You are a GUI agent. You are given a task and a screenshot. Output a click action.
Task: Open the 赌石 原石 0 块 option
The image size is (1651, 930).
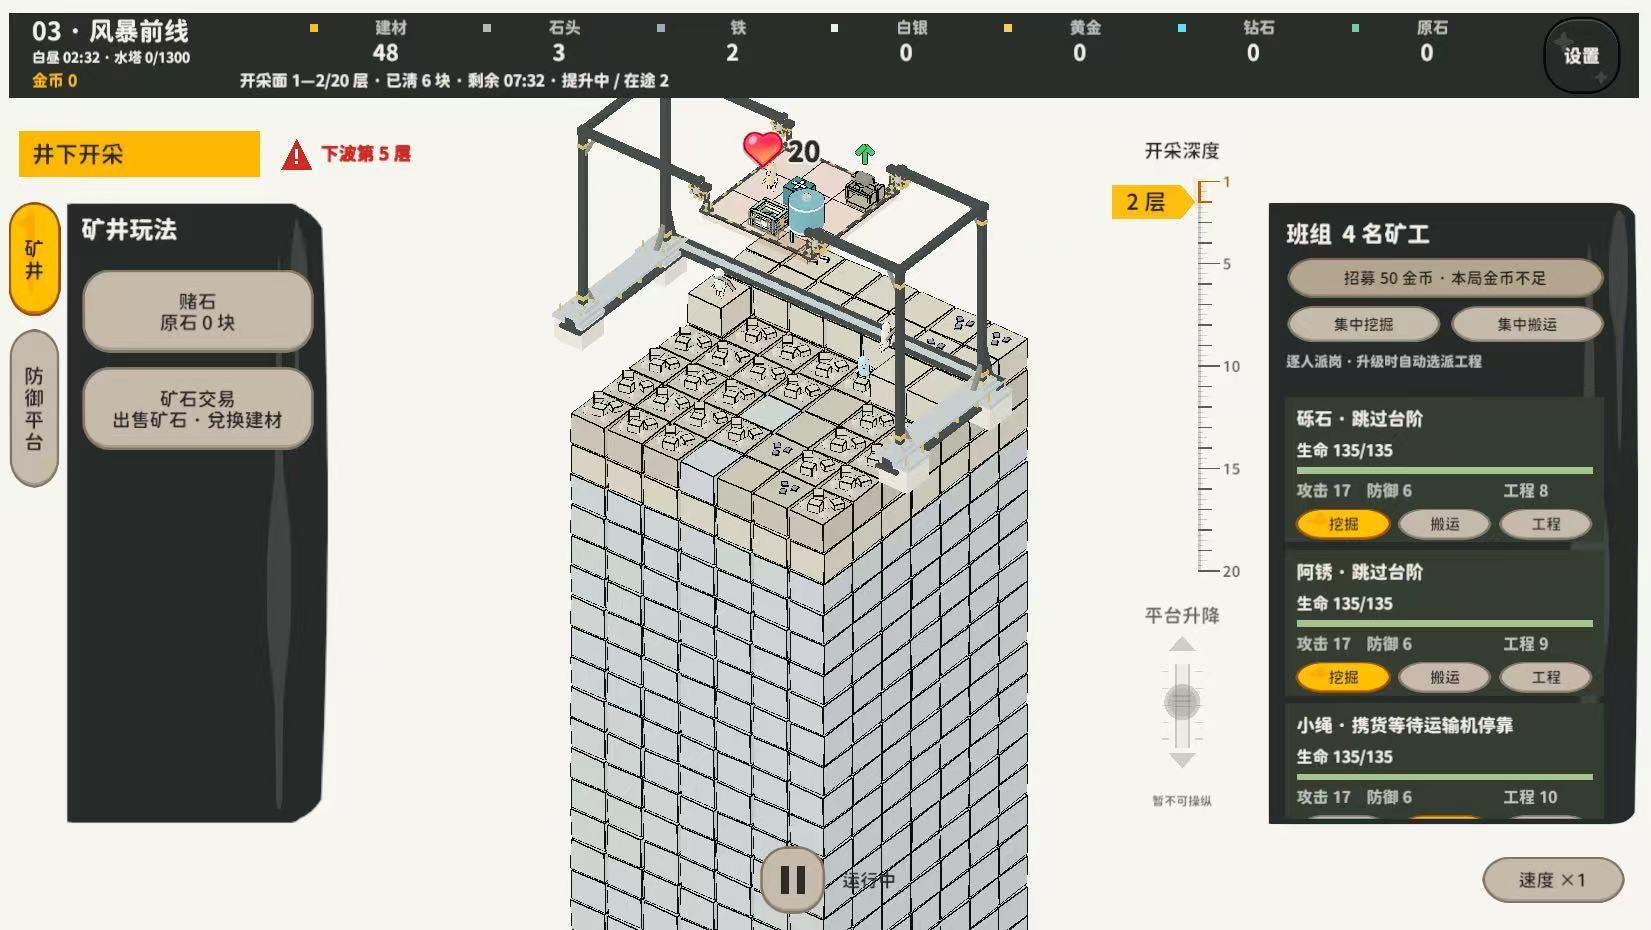point(197,312)
